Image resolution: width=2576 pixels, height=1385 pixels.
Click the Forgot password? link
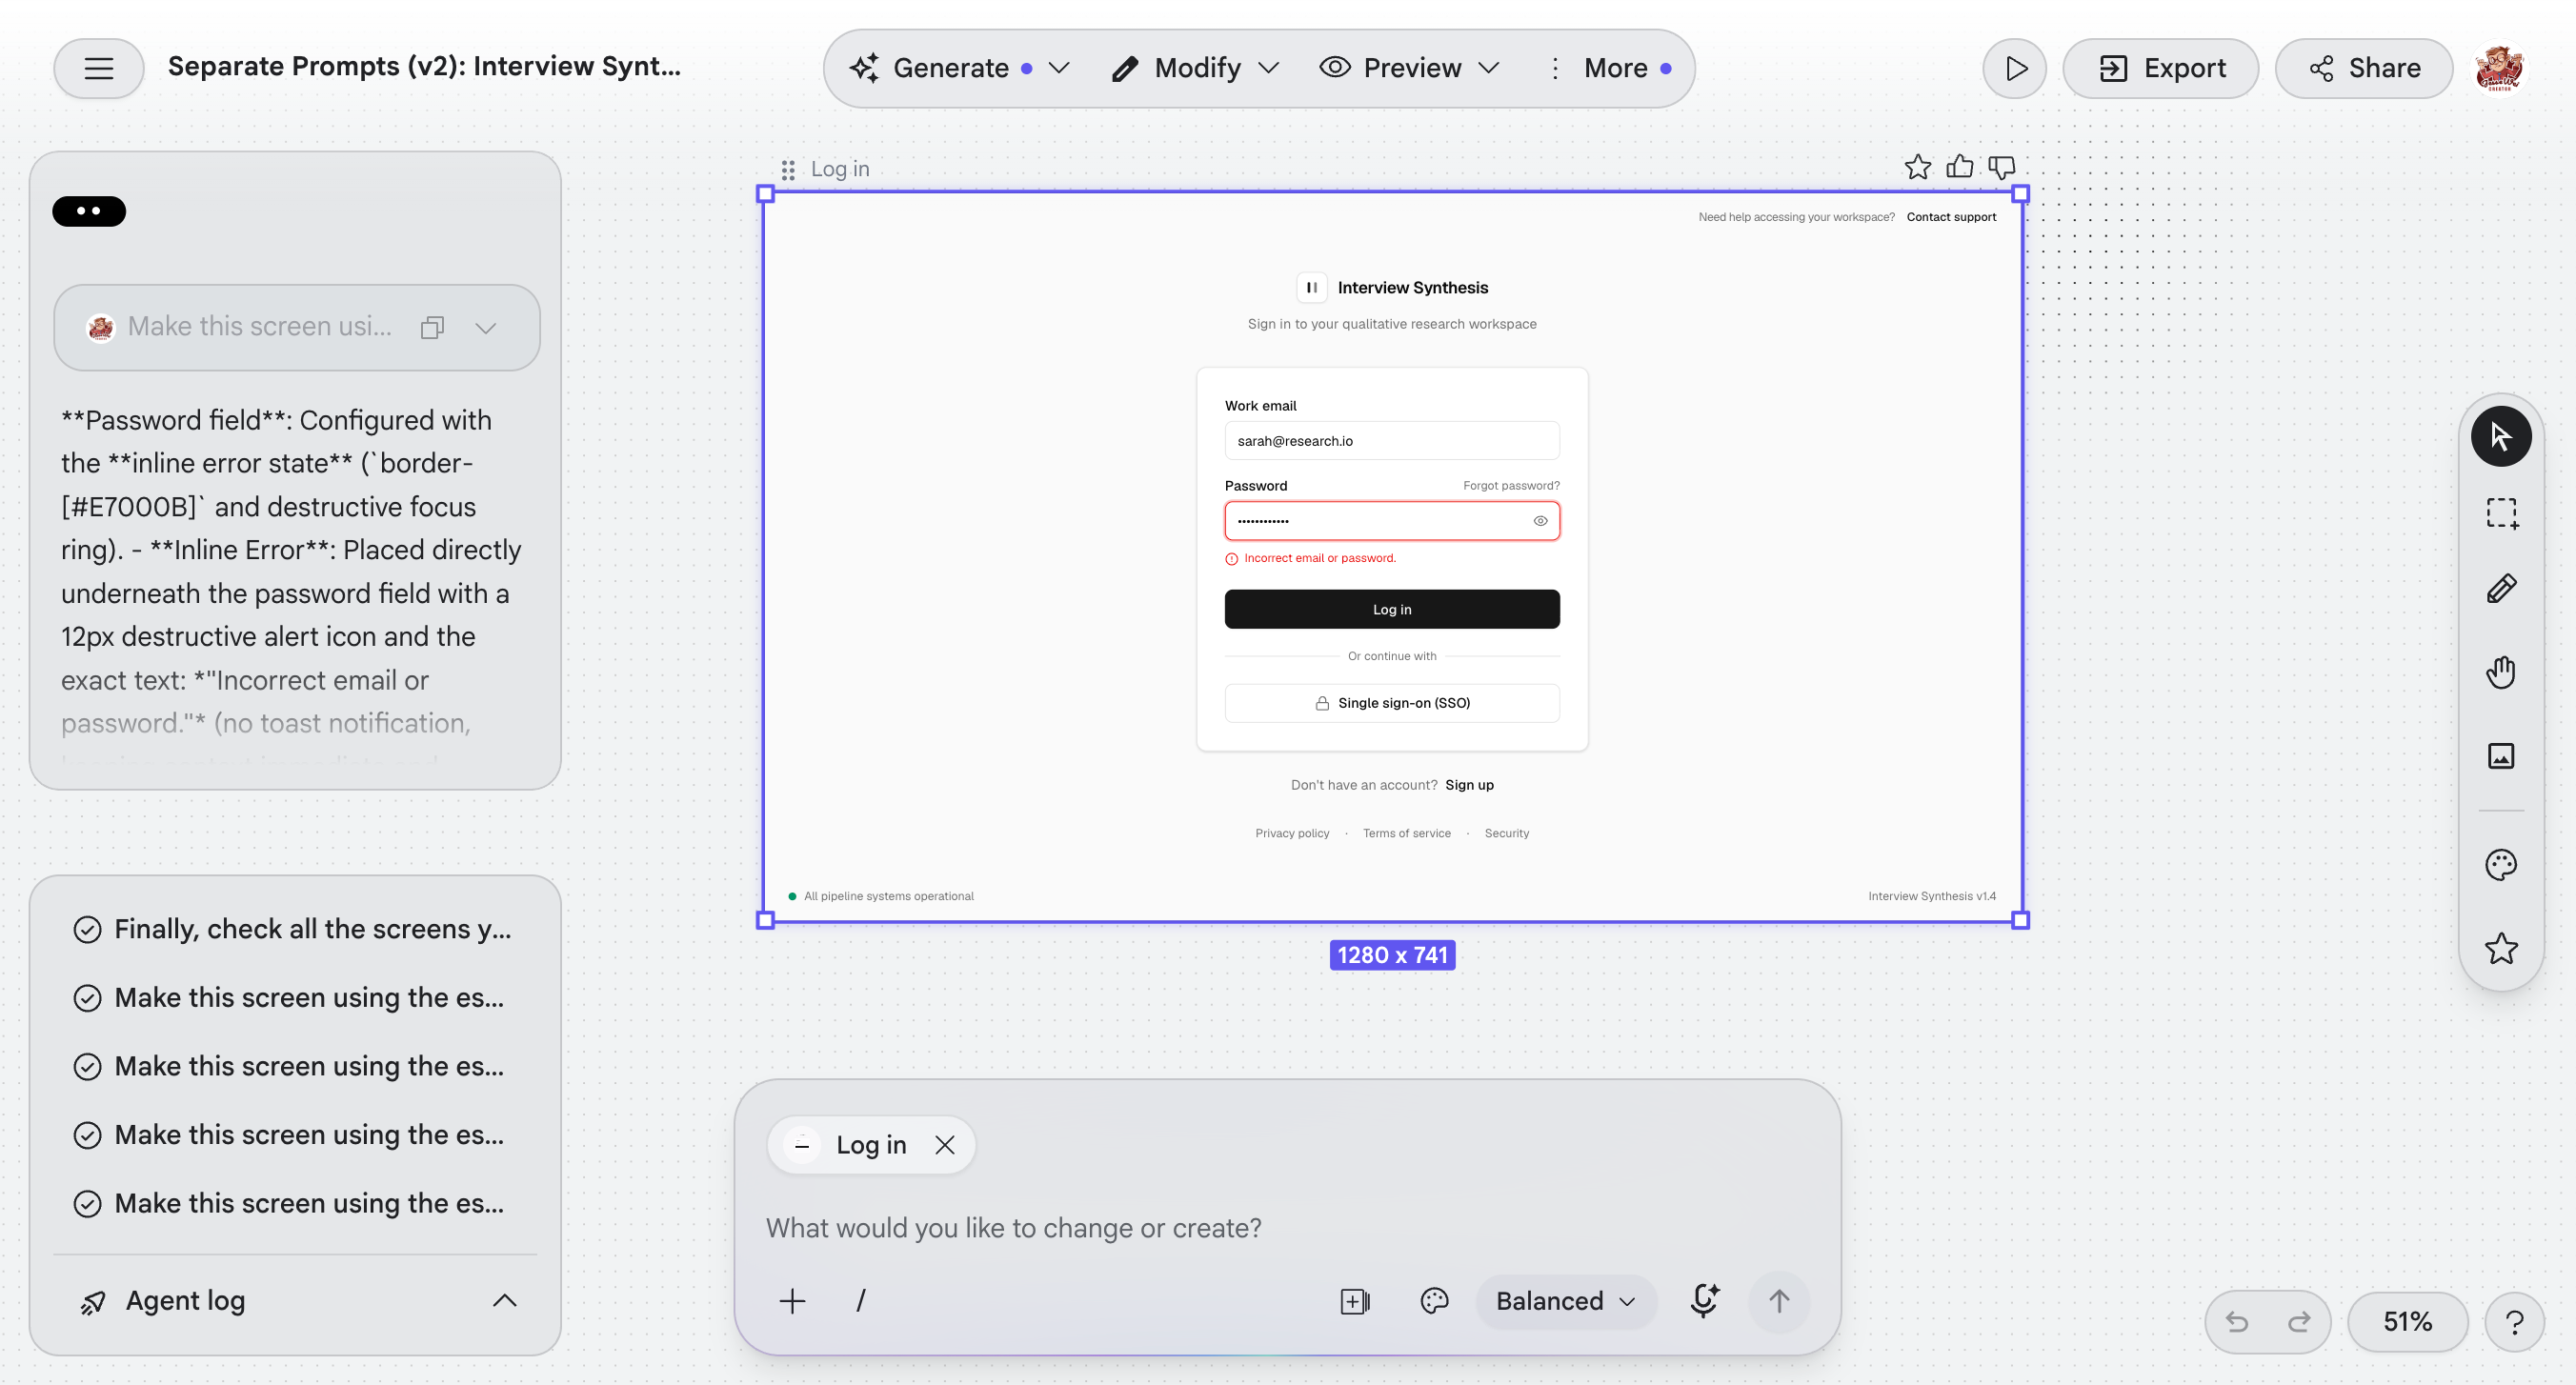click(x=1511, y=486)
